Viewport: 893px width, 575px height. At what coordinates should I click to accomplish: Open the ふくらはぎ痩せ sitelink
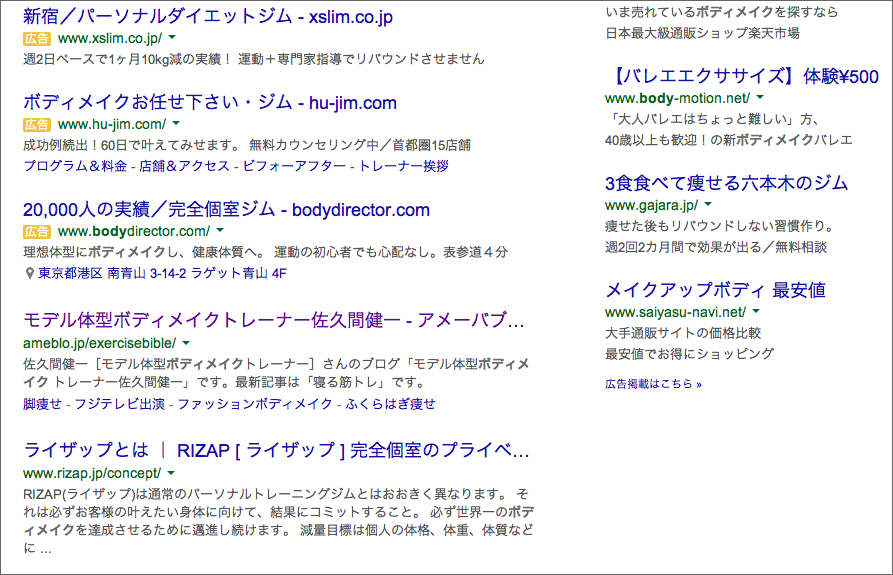tap(391, 404)
